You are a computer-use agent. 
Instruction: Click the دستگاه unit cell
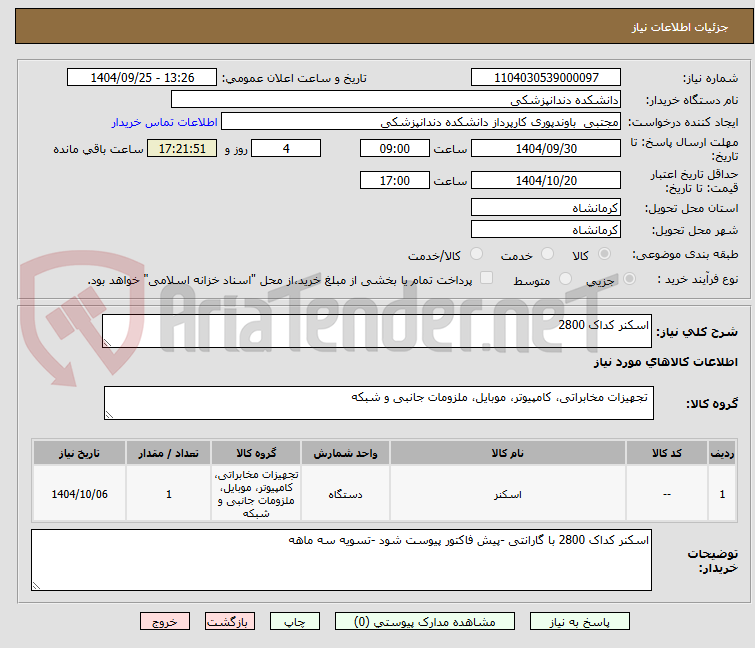345,494
